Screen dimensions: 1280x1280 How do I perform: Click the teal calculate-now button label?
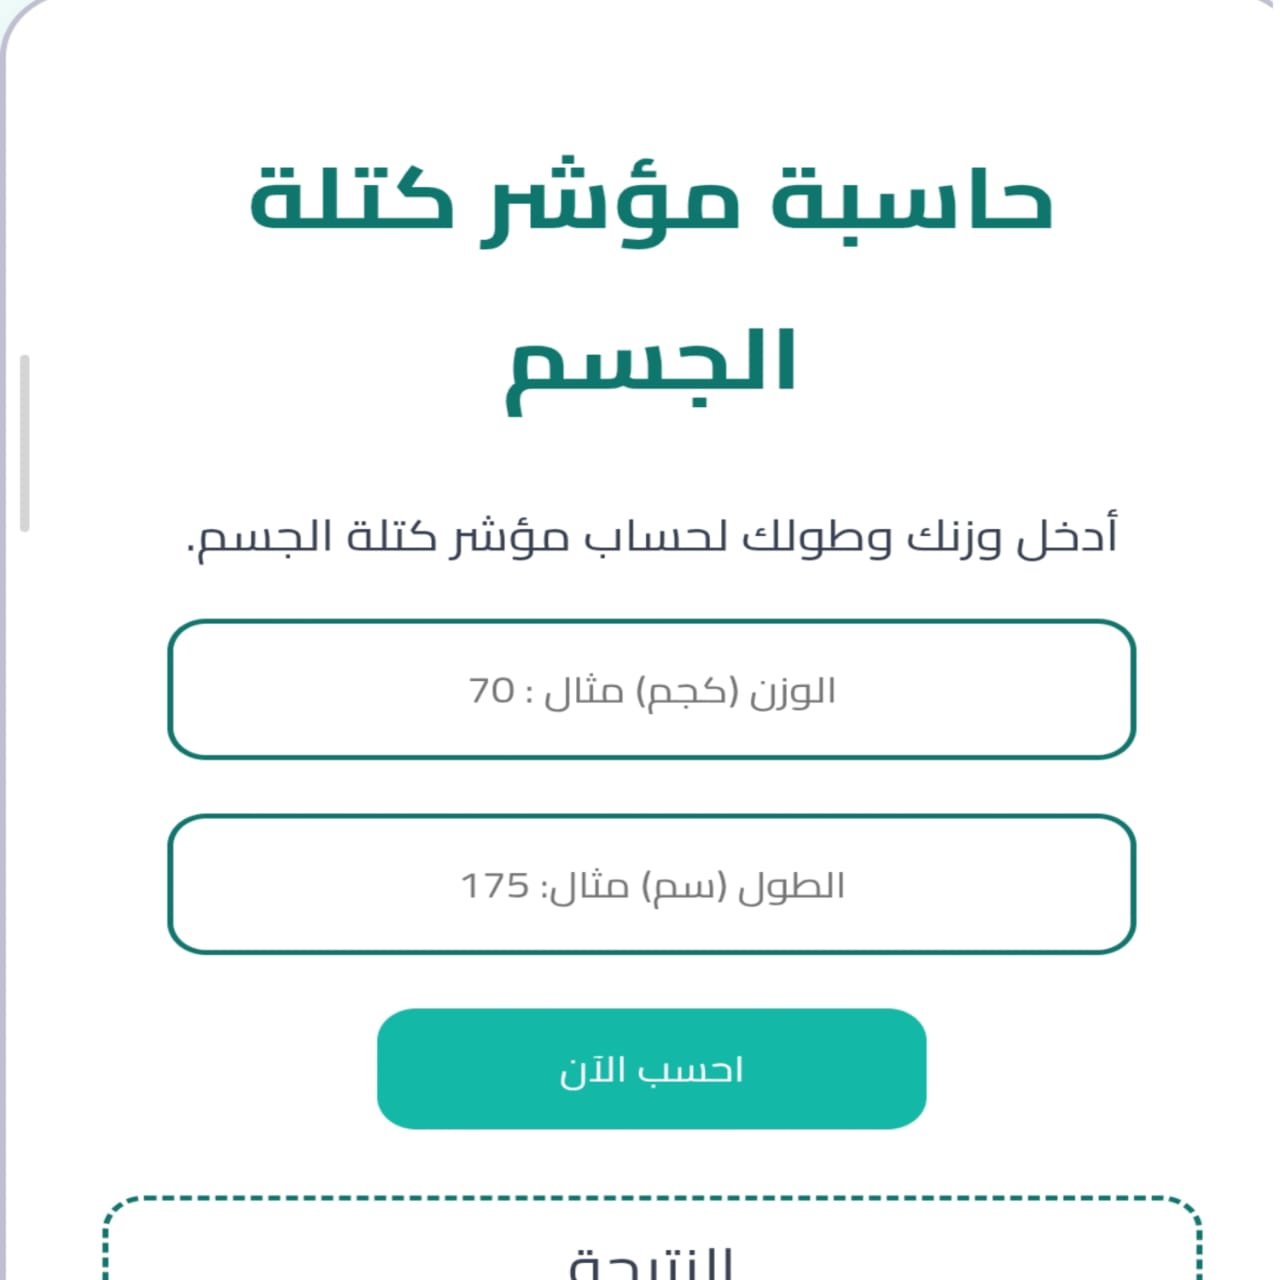pos(651,1070)
